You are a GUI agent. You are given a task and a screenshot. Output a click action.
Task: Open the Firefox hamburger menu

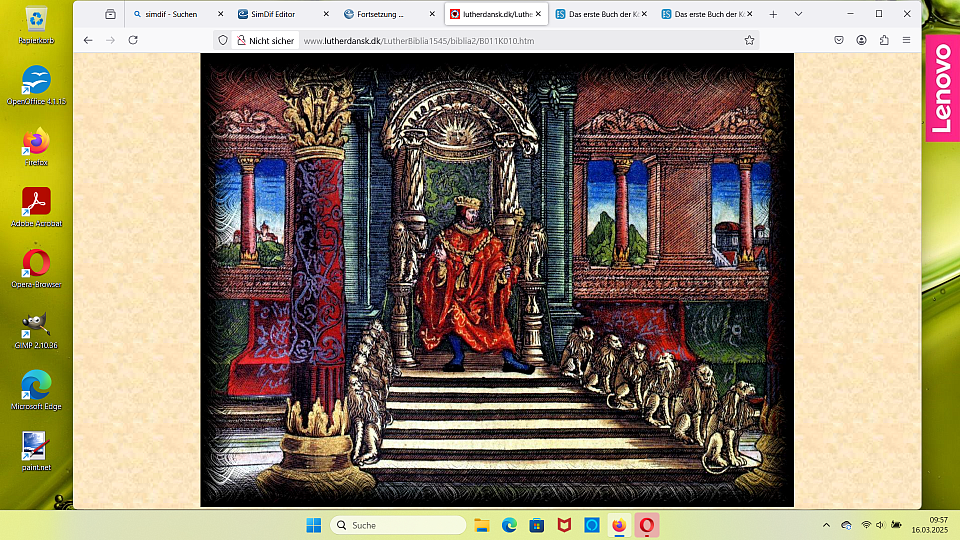(x=906, y=40)
